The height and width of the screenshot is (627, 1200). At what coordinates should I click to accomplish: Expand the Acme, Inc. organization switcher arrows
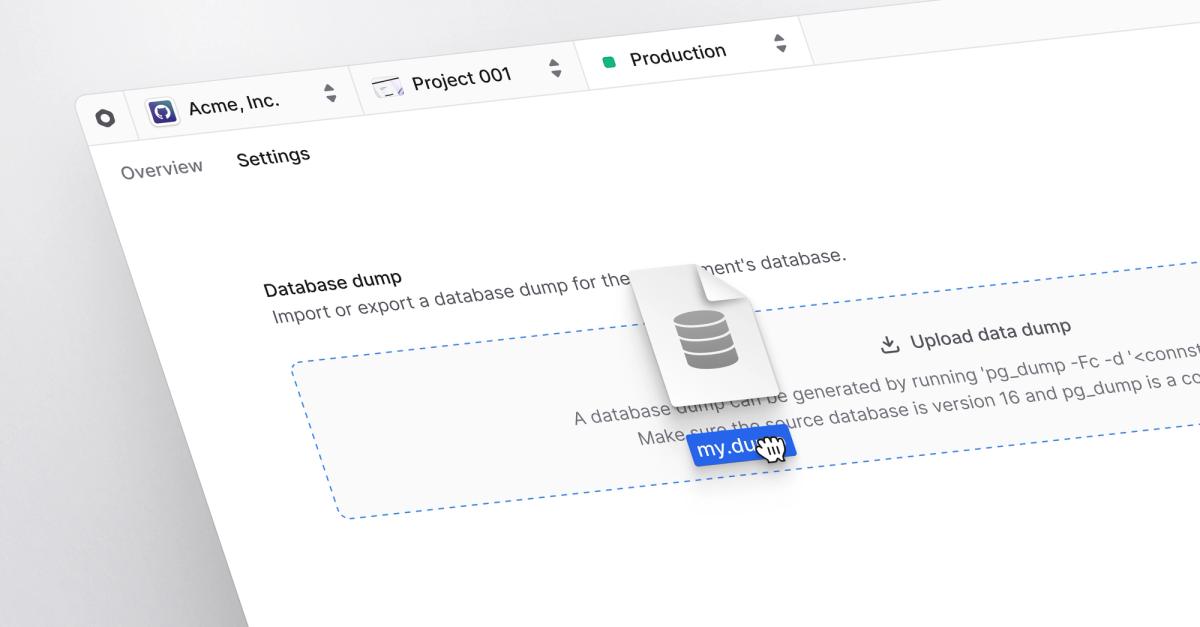330,93
